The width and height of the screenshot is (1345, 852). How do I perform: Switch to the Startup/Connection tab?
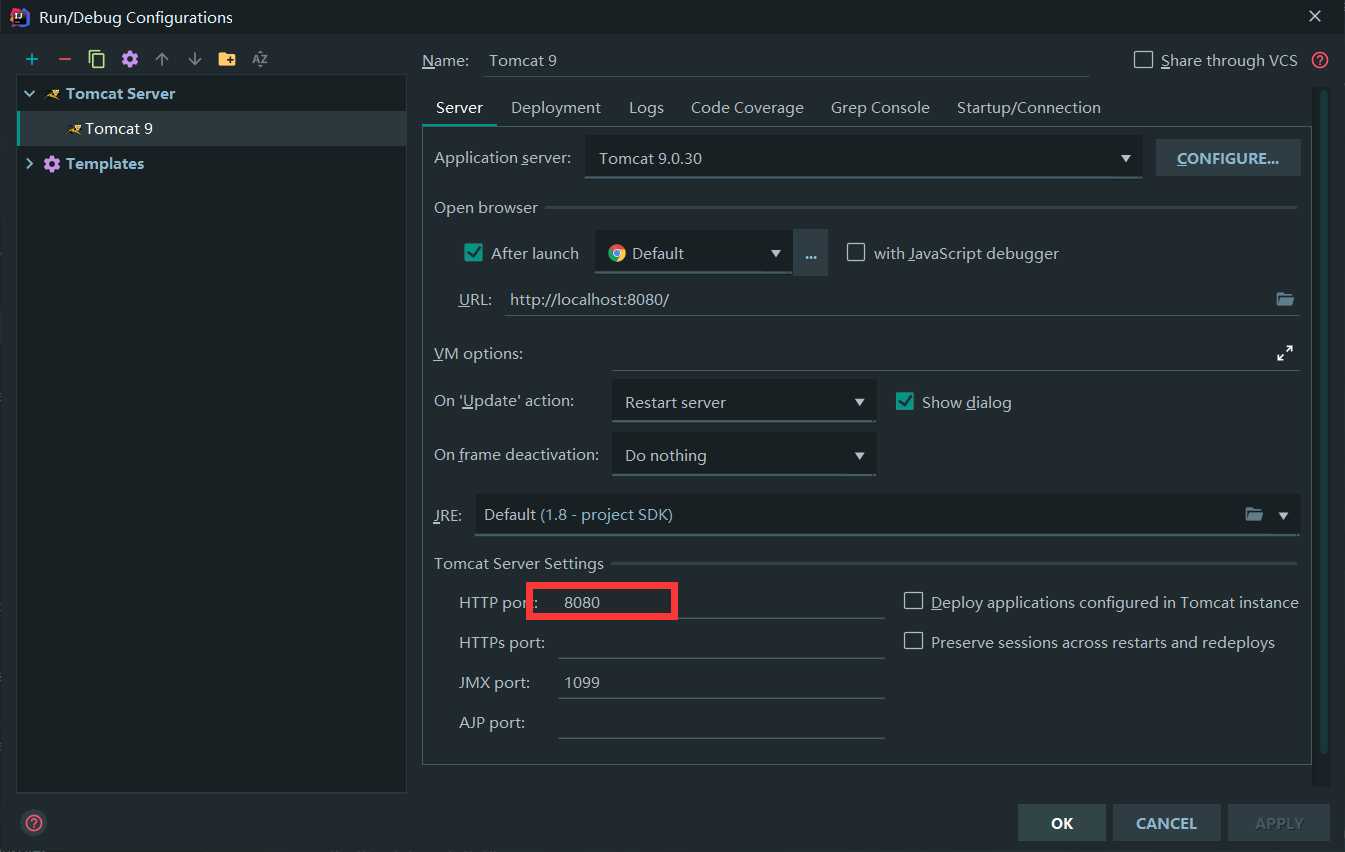coord(1029,108)
